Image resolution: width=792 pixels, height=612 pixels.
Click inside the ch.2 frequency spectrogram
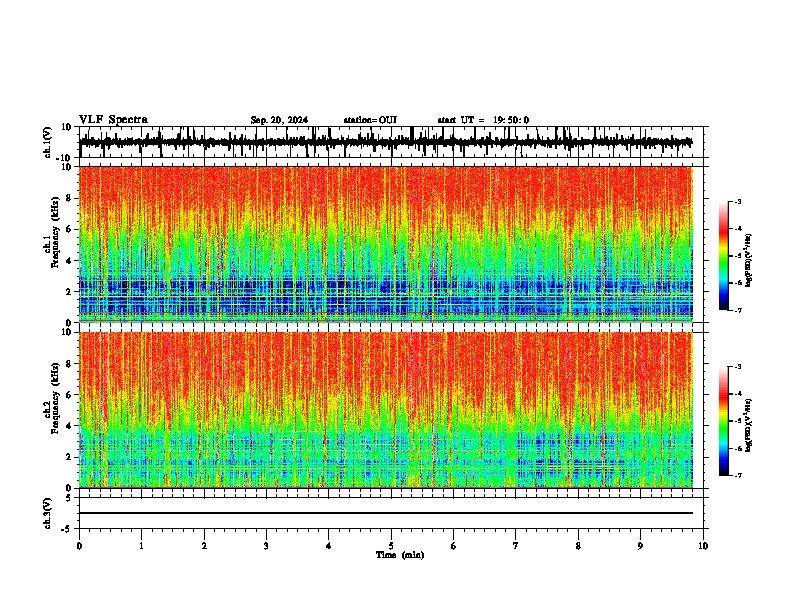point(386,410)
